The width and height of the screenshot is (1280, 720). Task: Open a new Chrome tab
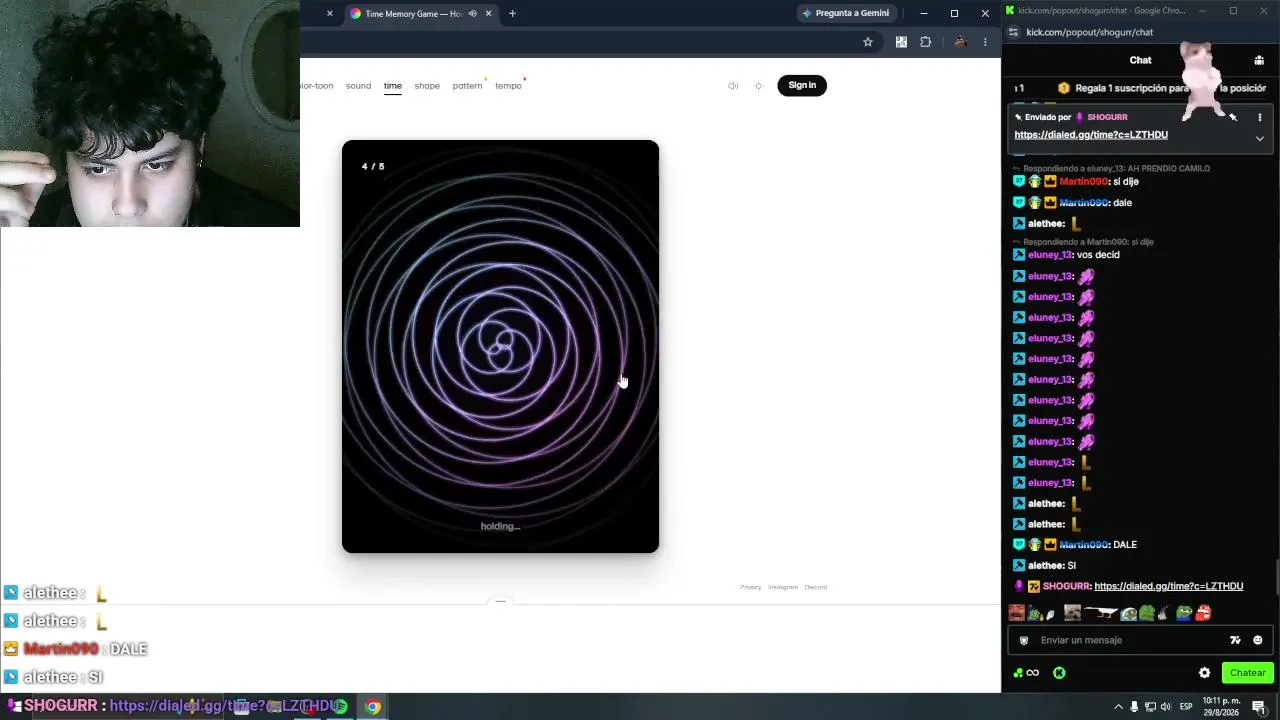coord(512,13)
